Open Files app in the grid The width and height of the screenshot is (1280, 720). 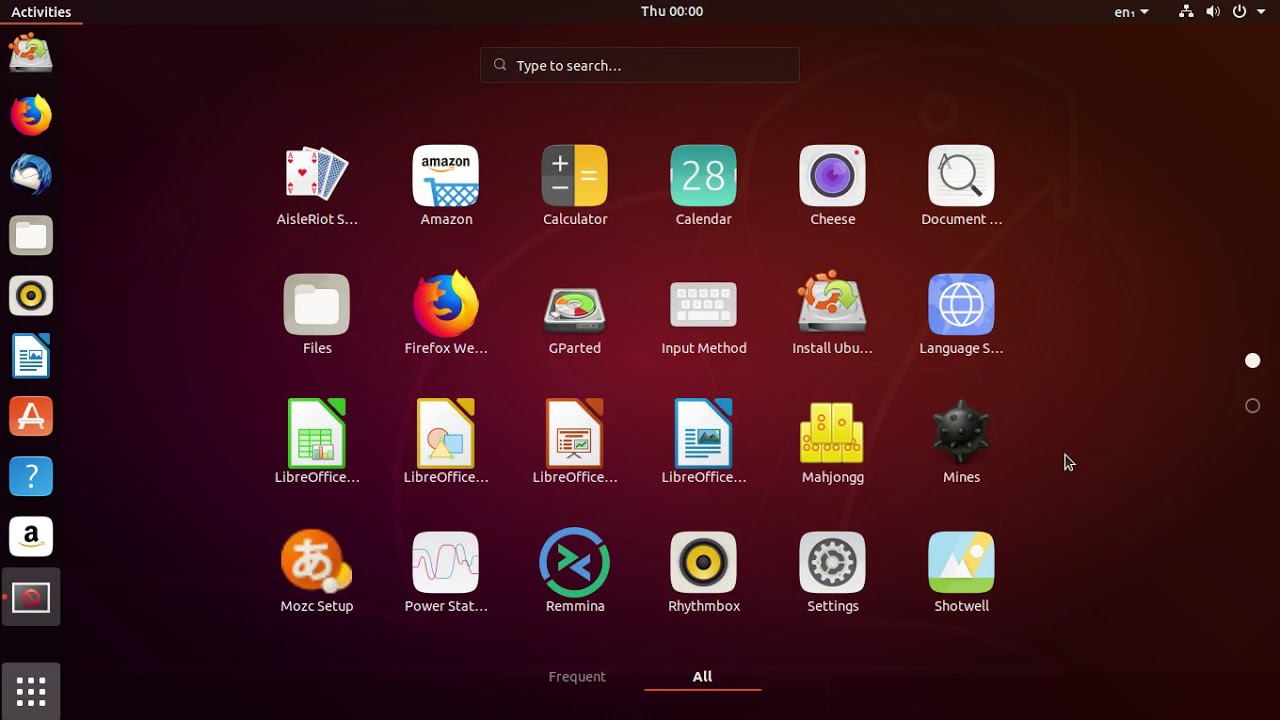tap(317, 315)
